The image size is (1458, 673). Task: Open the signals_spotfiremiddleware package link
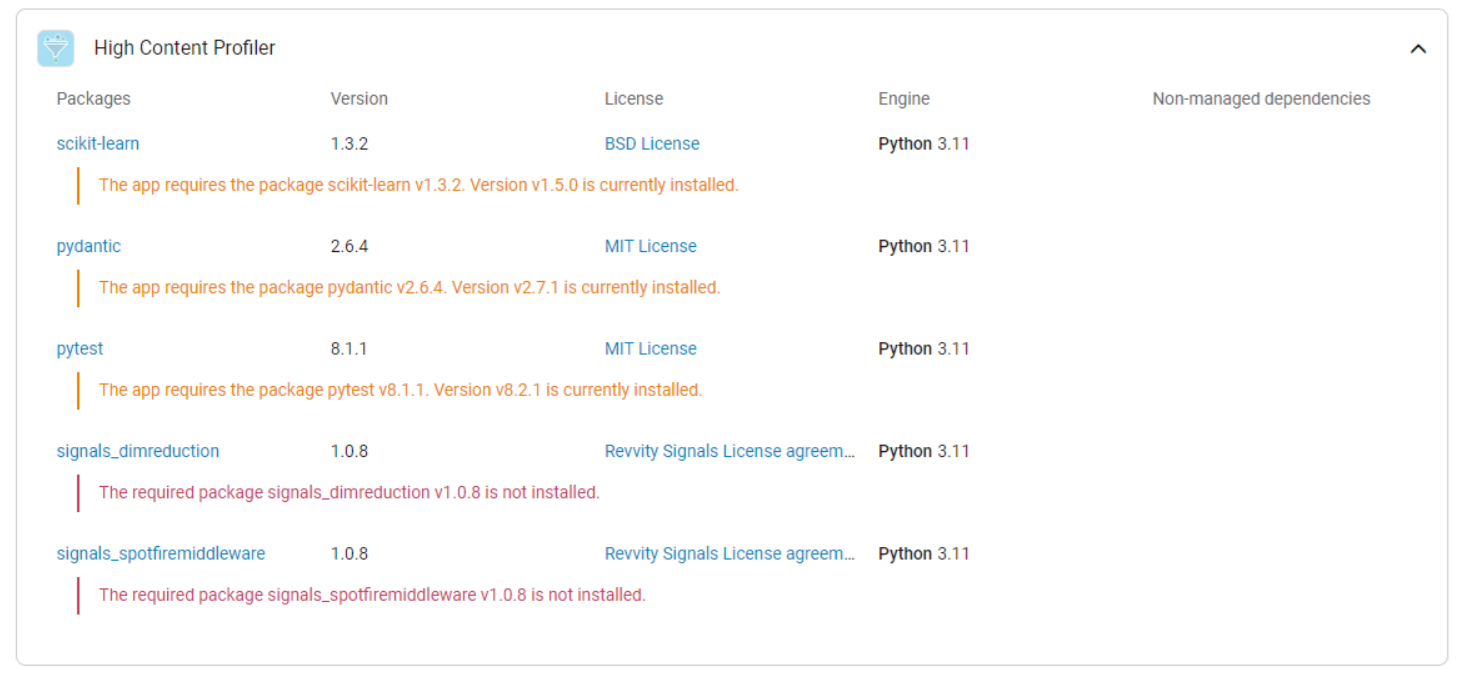[161, 554]
